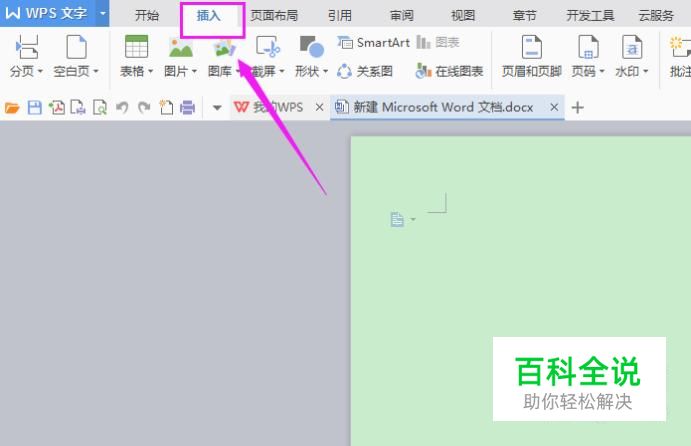Viewport: 691px width, 446px height.
Task: Insert SmartArt graphic
Action: click(374, 42)
